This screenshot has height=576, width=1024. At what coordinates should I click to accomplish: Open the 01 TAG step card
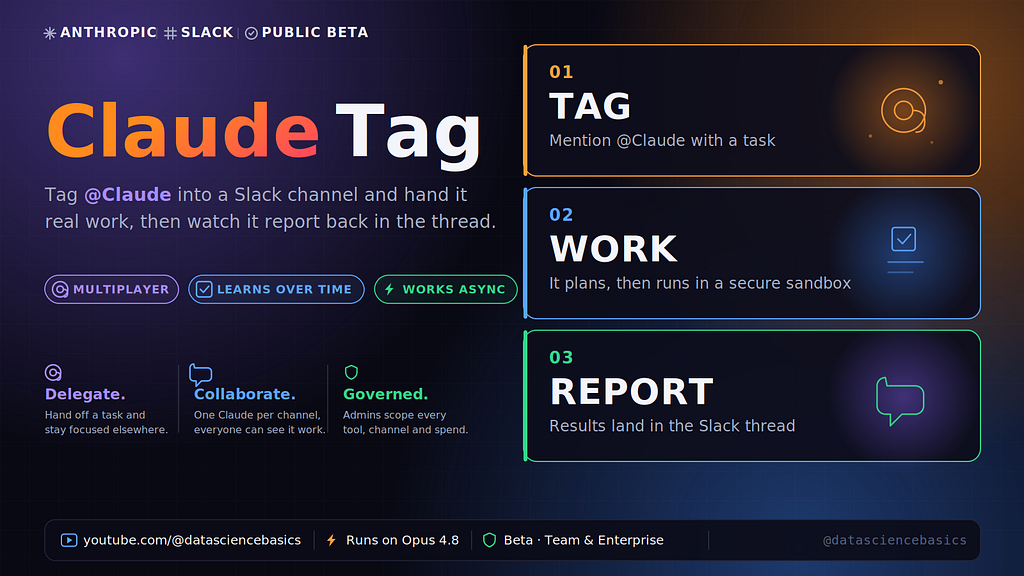coord(752,110)
